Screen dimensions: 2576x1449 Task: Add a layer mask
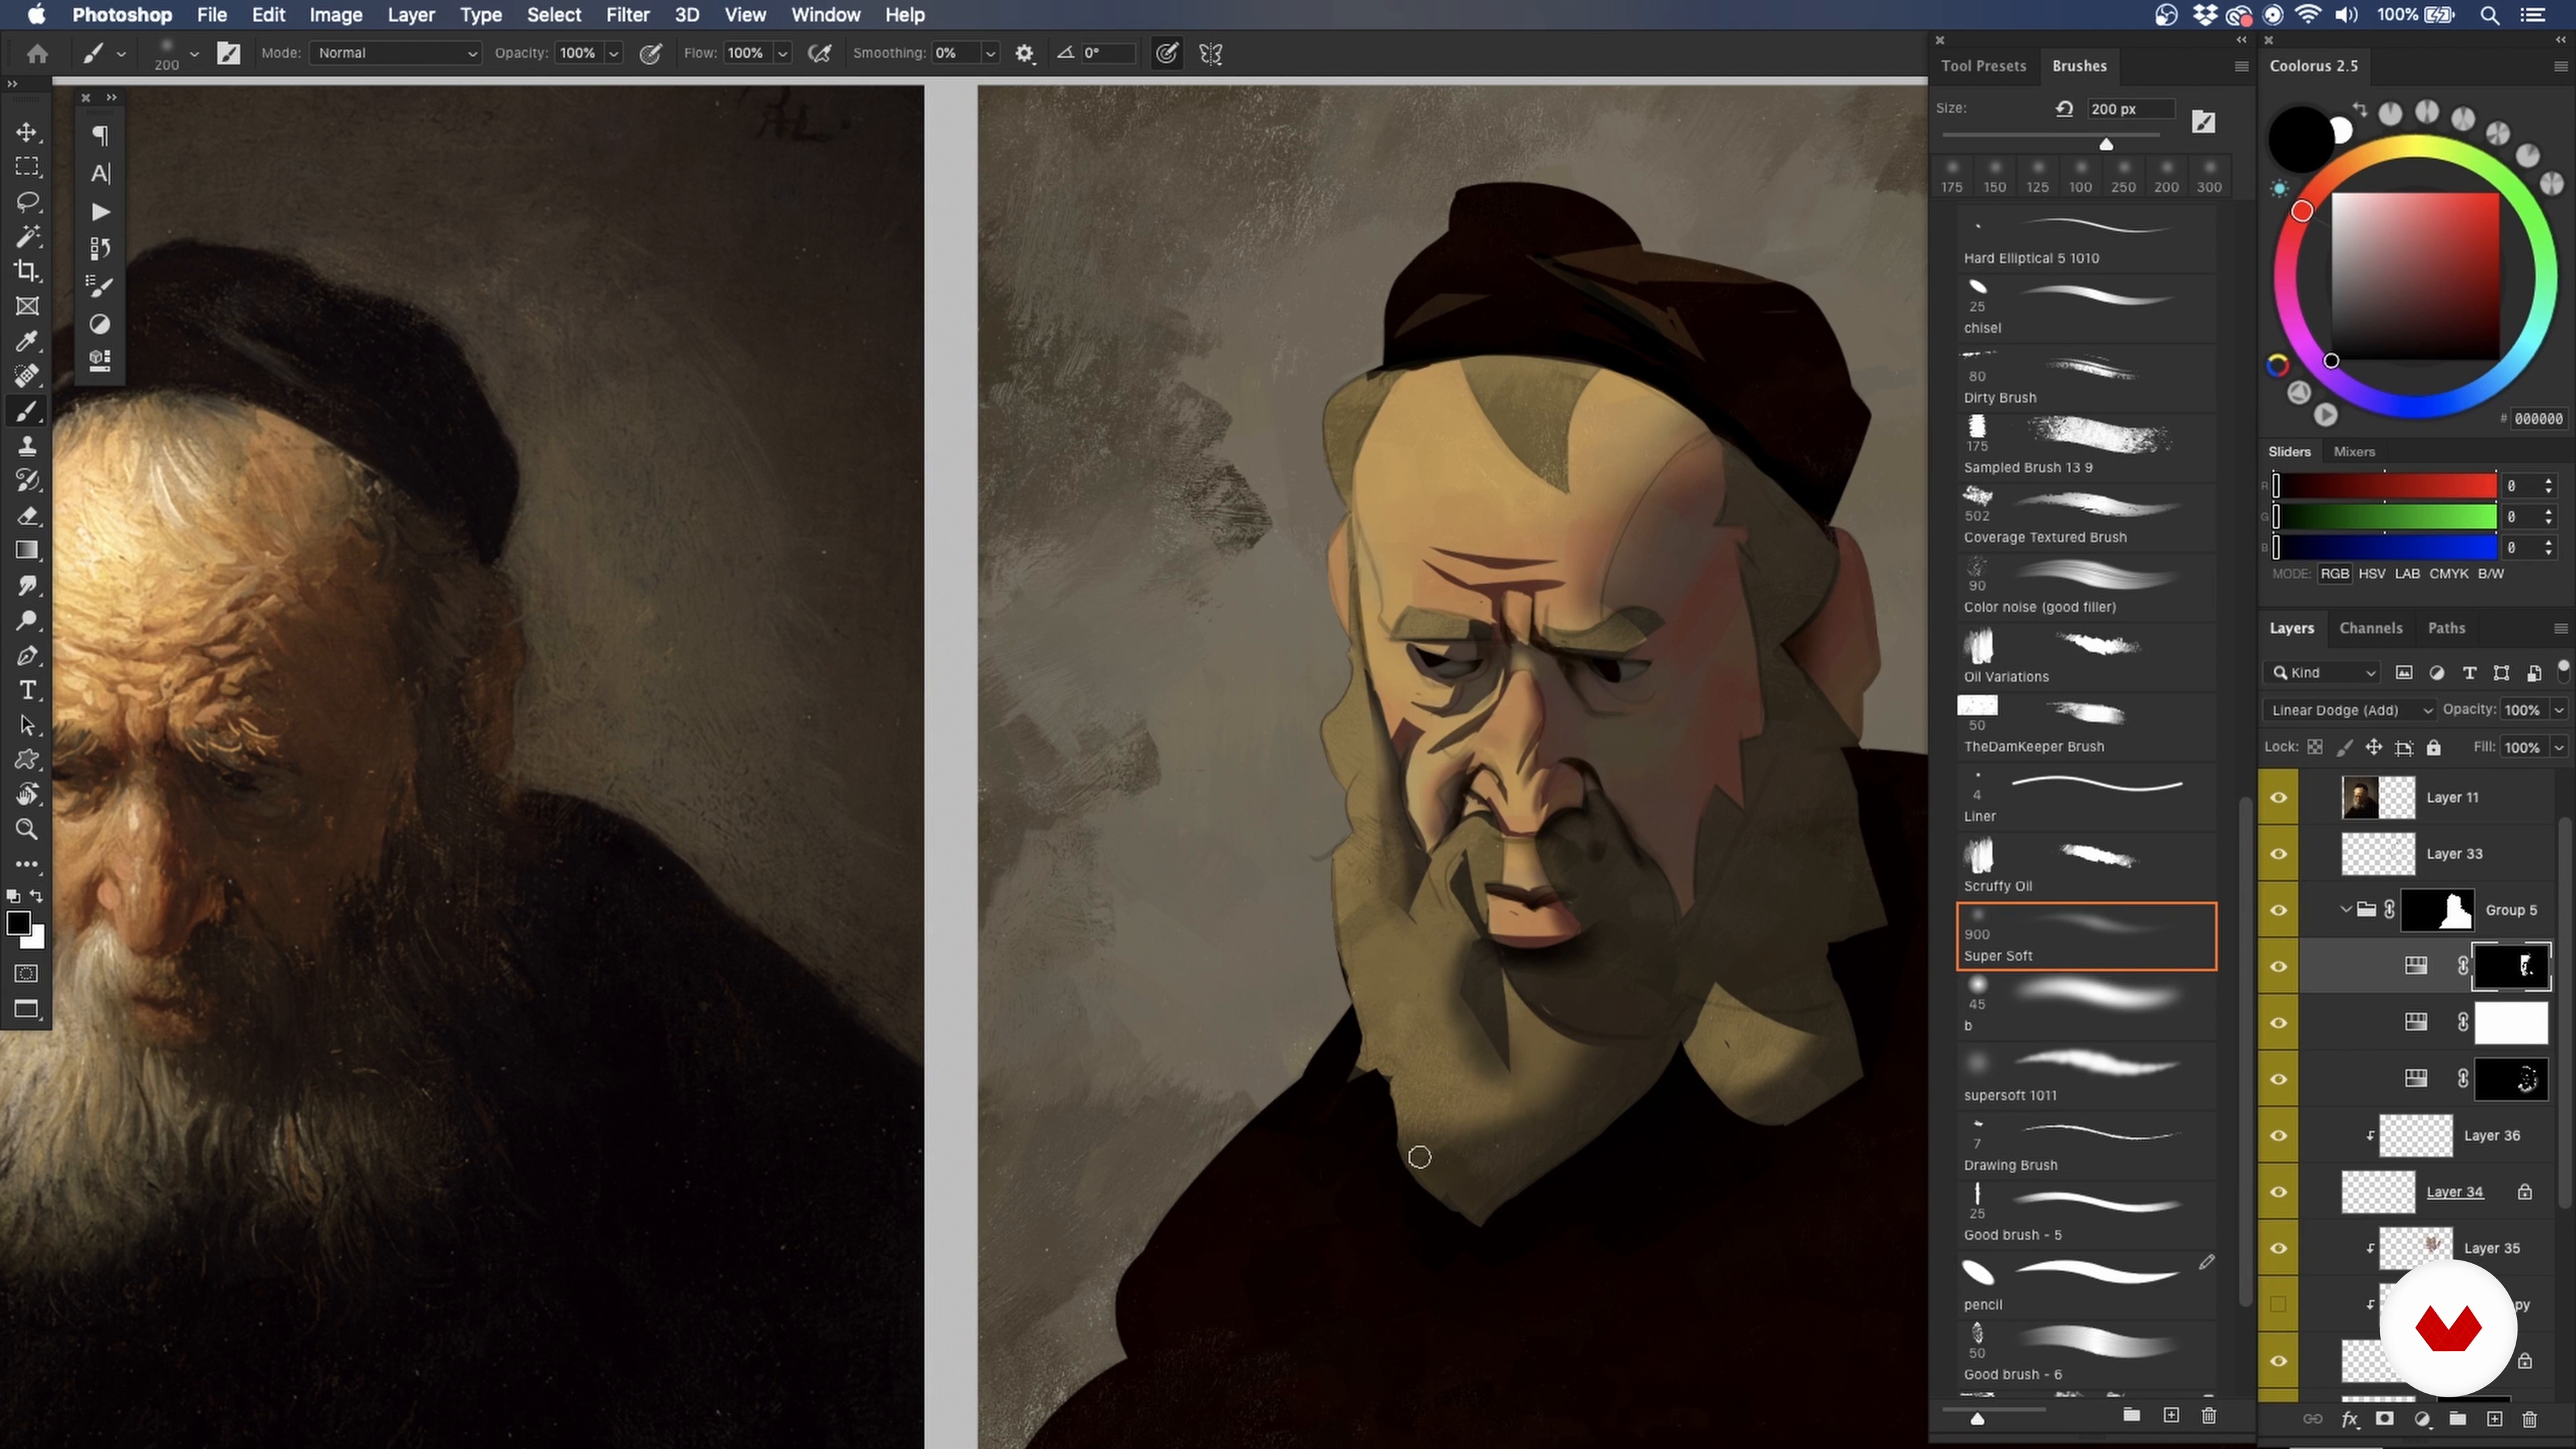point(2385,1419)
